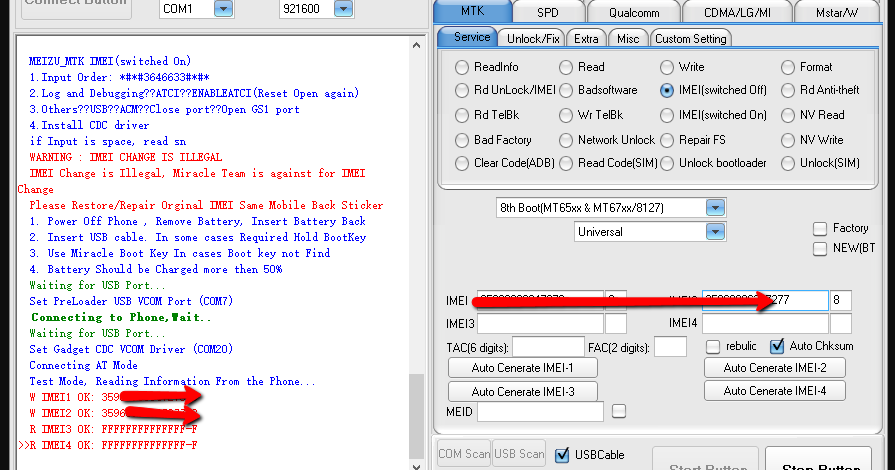Image resolution: width=895 pixels, height=470 pixels.
Task: Tick the checkbox beside MEID field
Action: (619, 411)
